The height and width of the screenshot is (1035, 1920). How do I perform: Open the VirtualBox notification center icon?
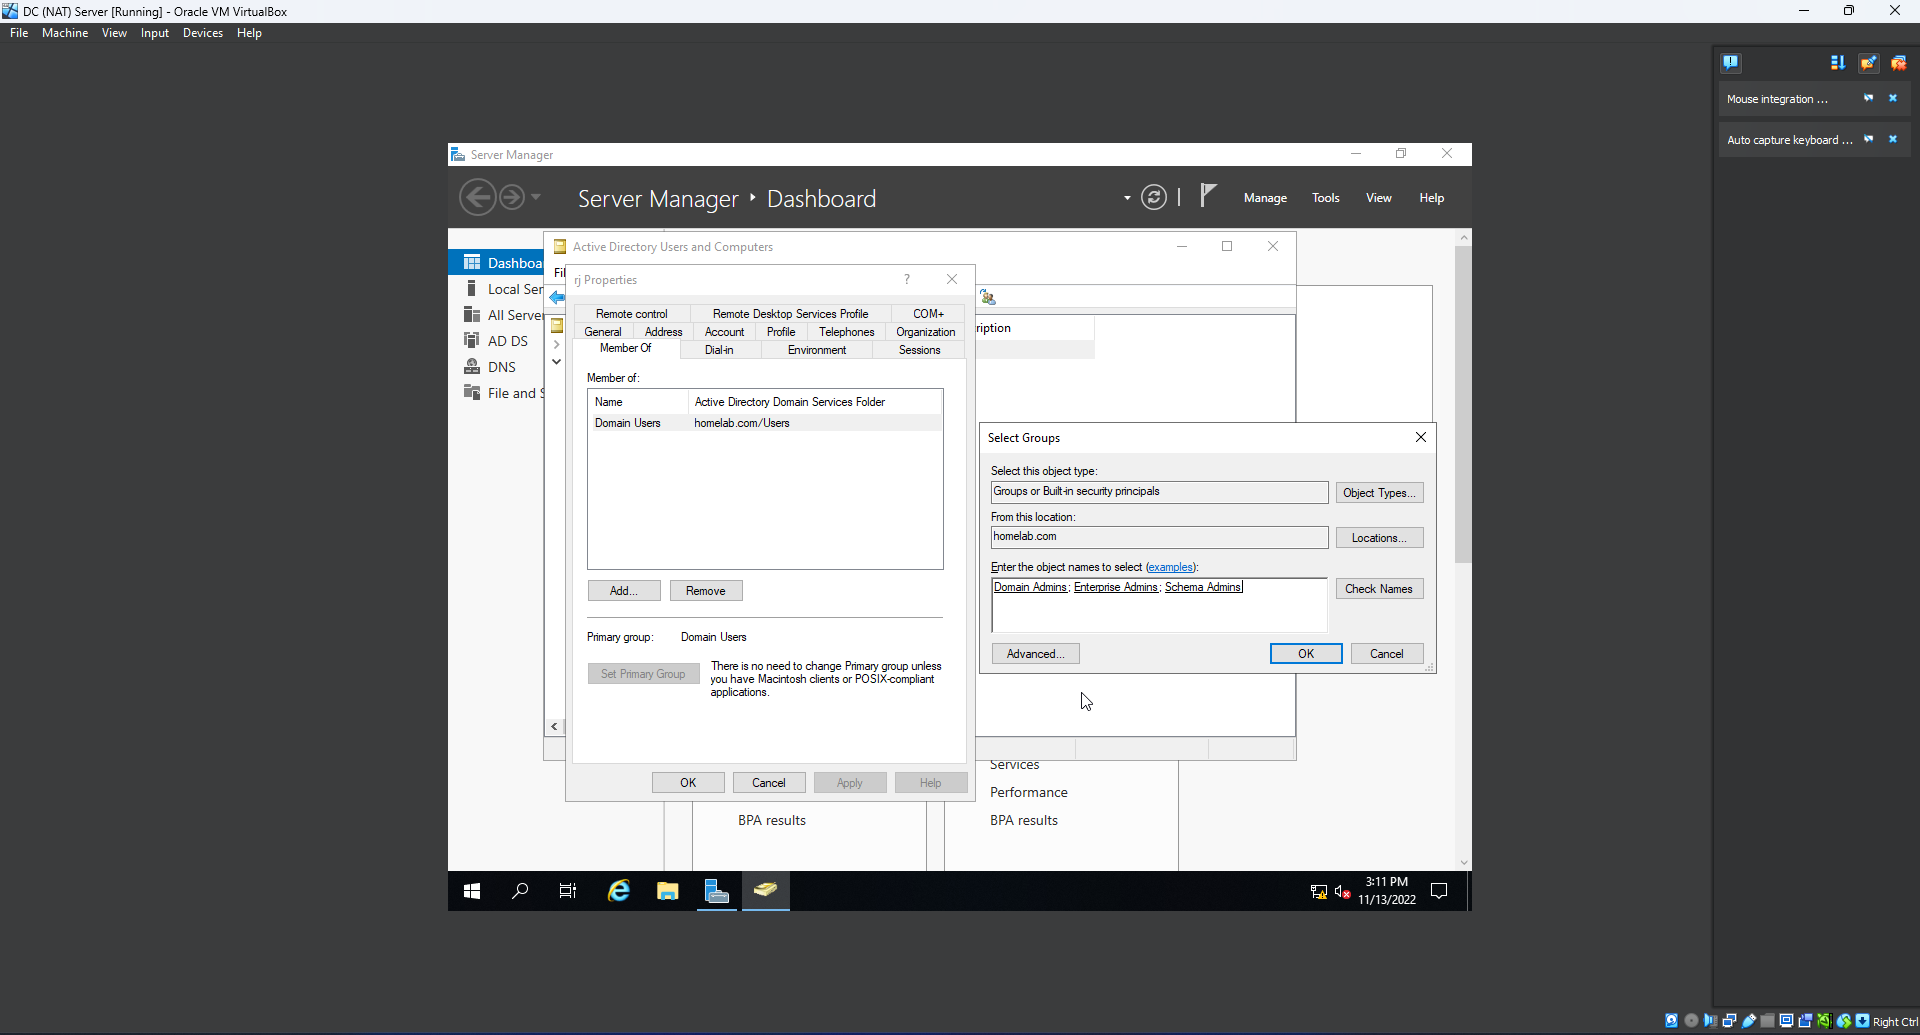pos(1731,62)
